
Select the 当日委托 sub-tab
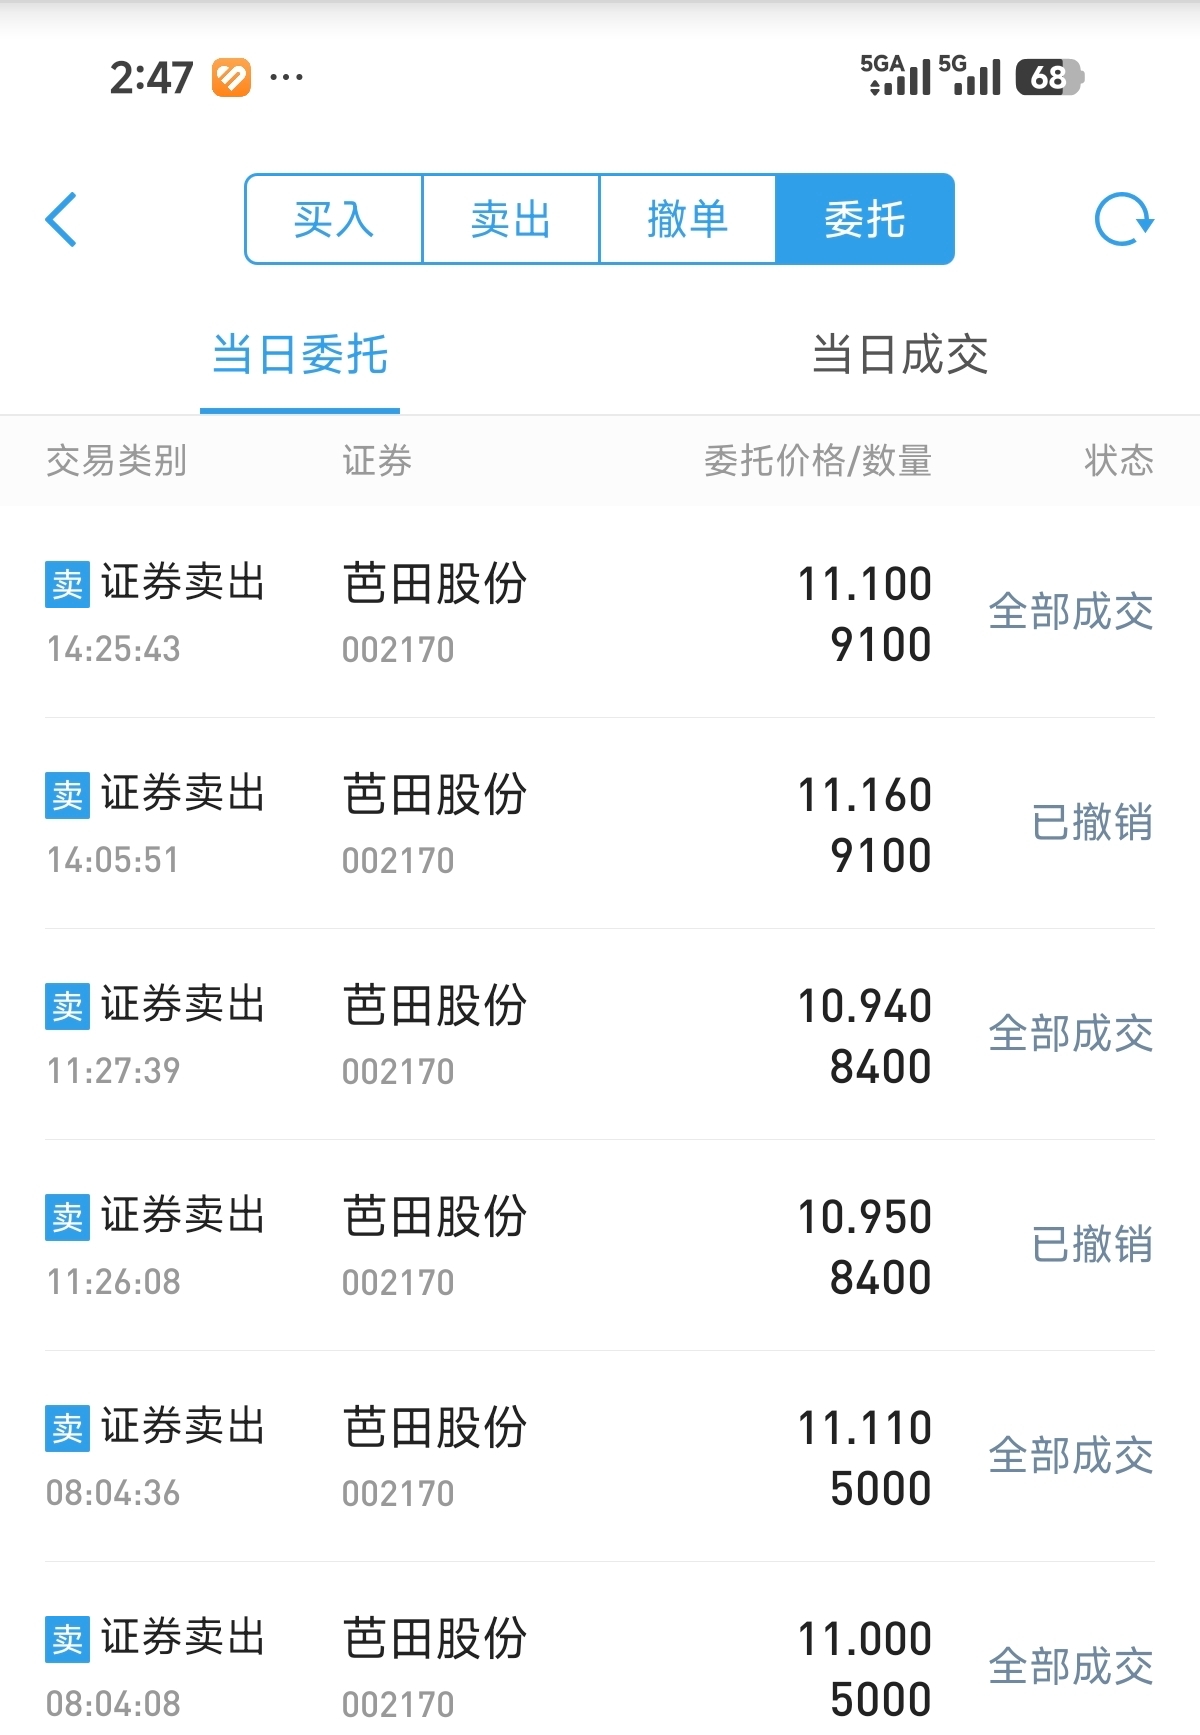point(300,355)
